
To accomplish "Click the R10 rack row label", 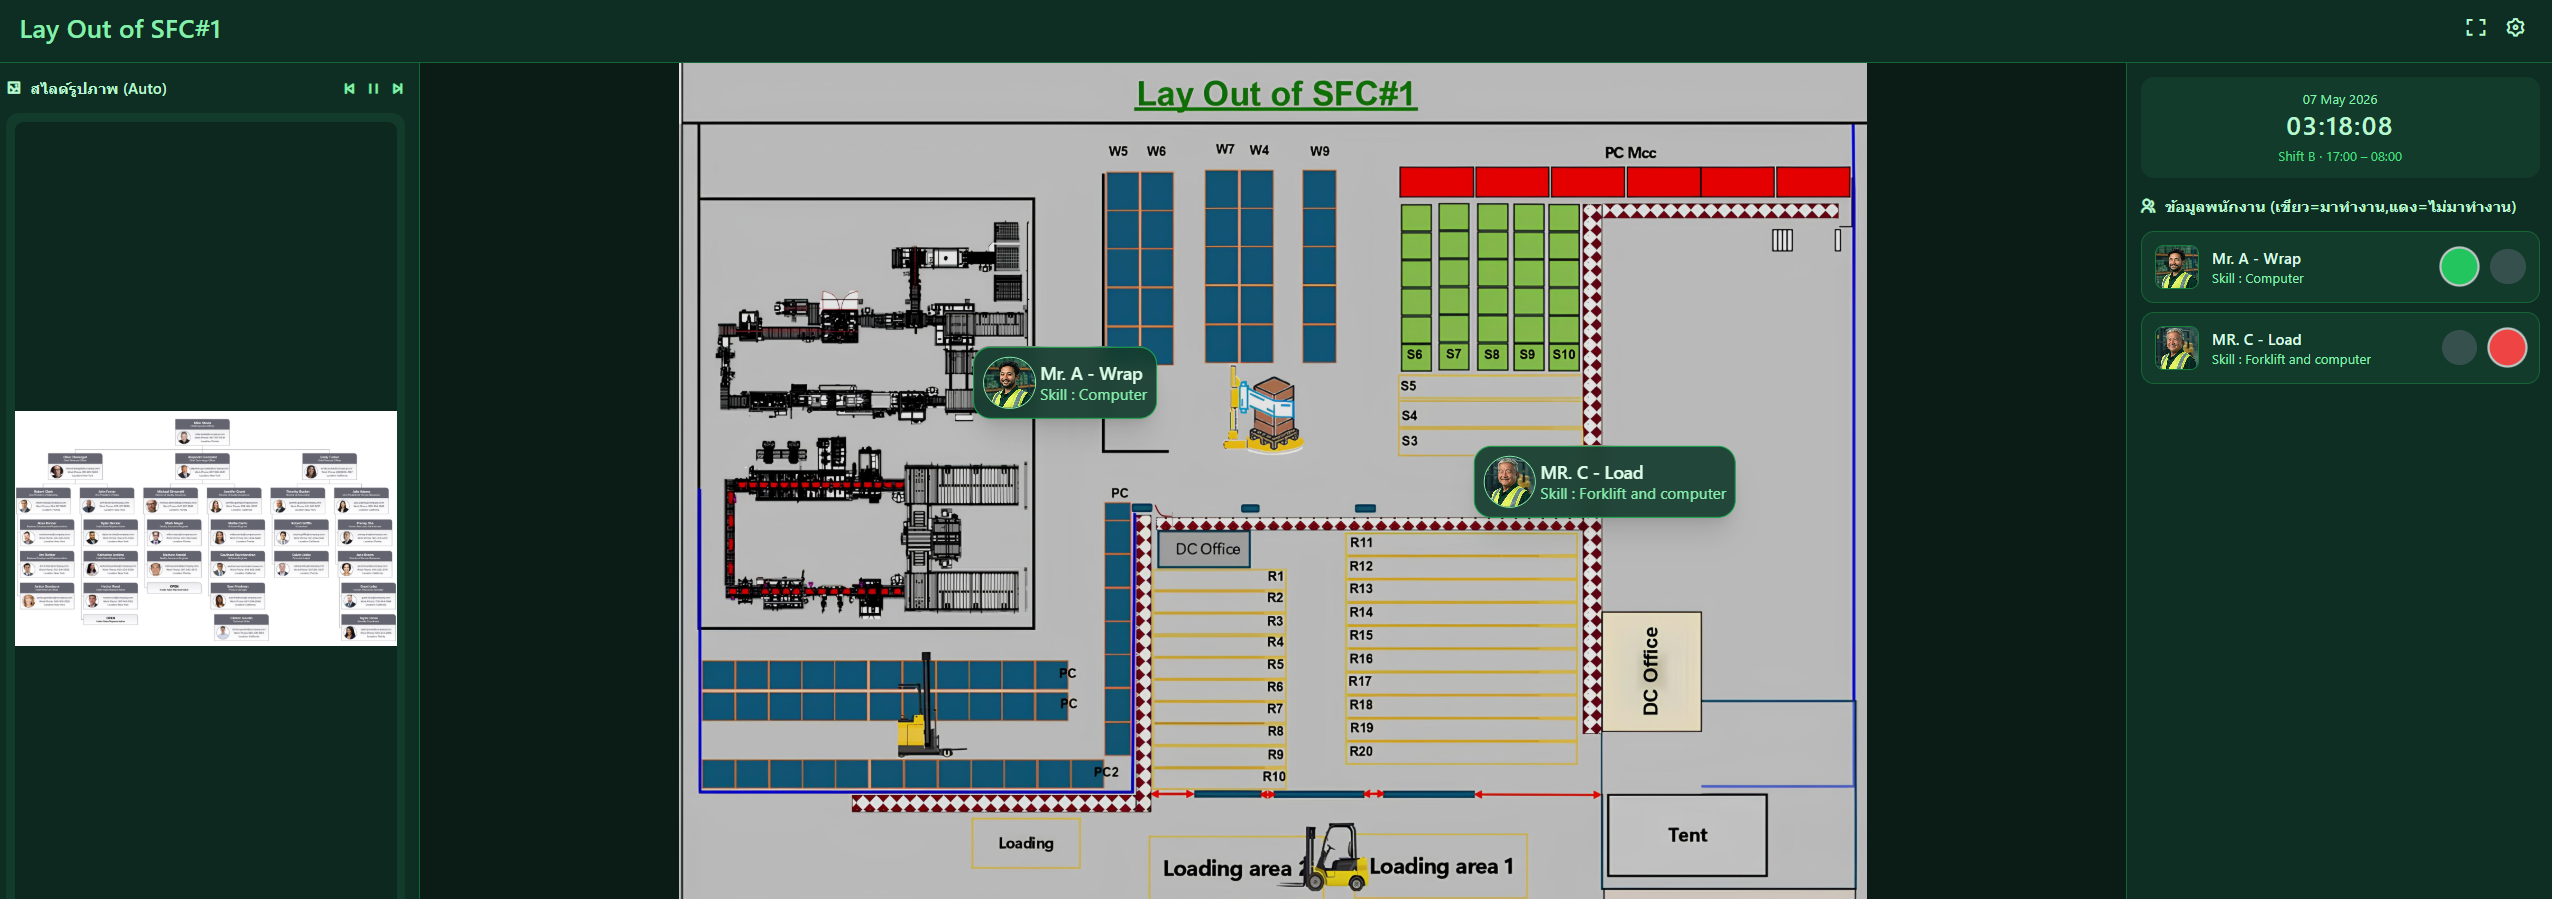I will (1274, 776).
